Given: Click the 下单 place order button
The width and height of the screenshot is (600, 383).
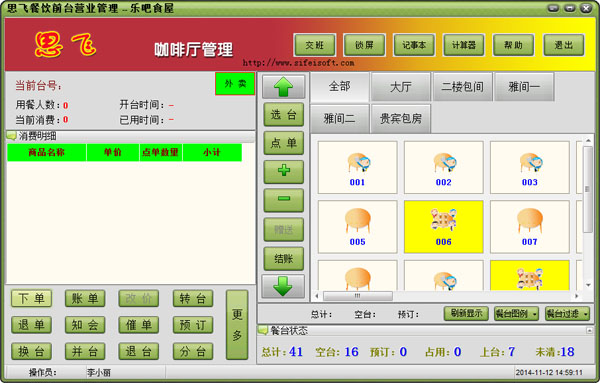Looking at the screenshot, I should point(31,298).
